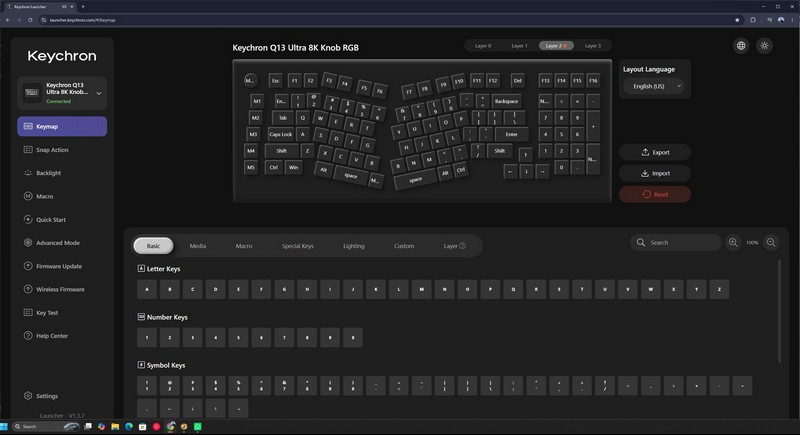Image resolution: width=800 pixels, height=435 pixels.
Task: Assign the @ 2 key from Symbol Keys
Action: [170, 386]
